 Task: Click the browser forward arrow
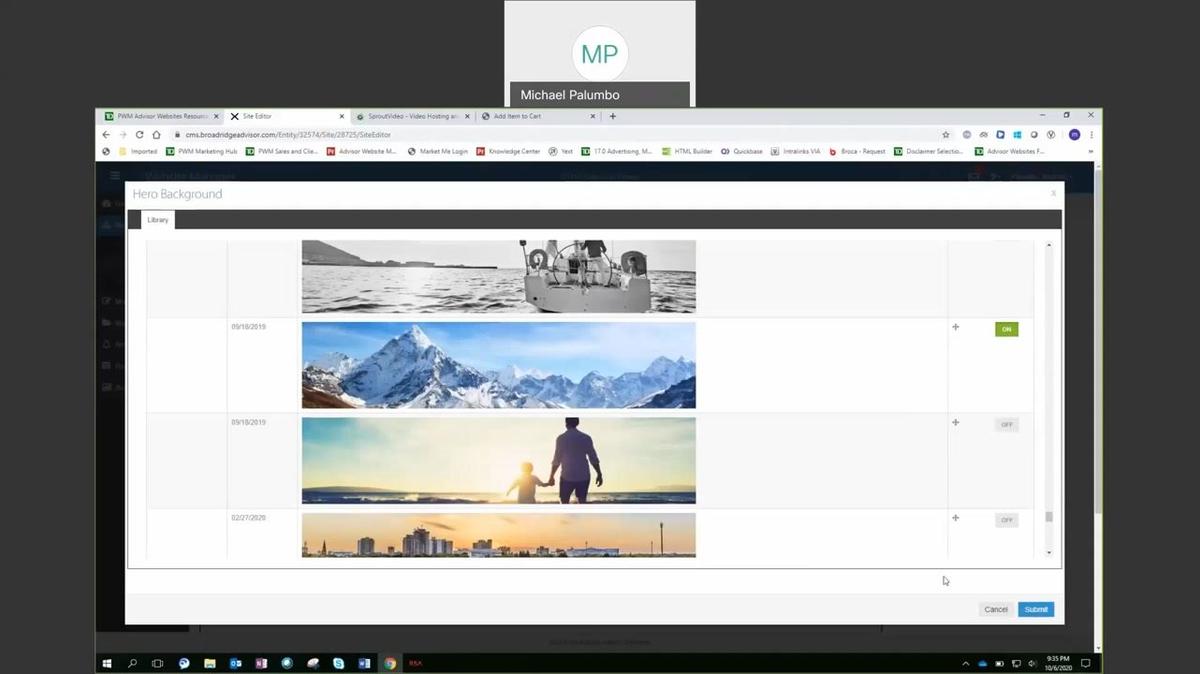pos(123,134)
